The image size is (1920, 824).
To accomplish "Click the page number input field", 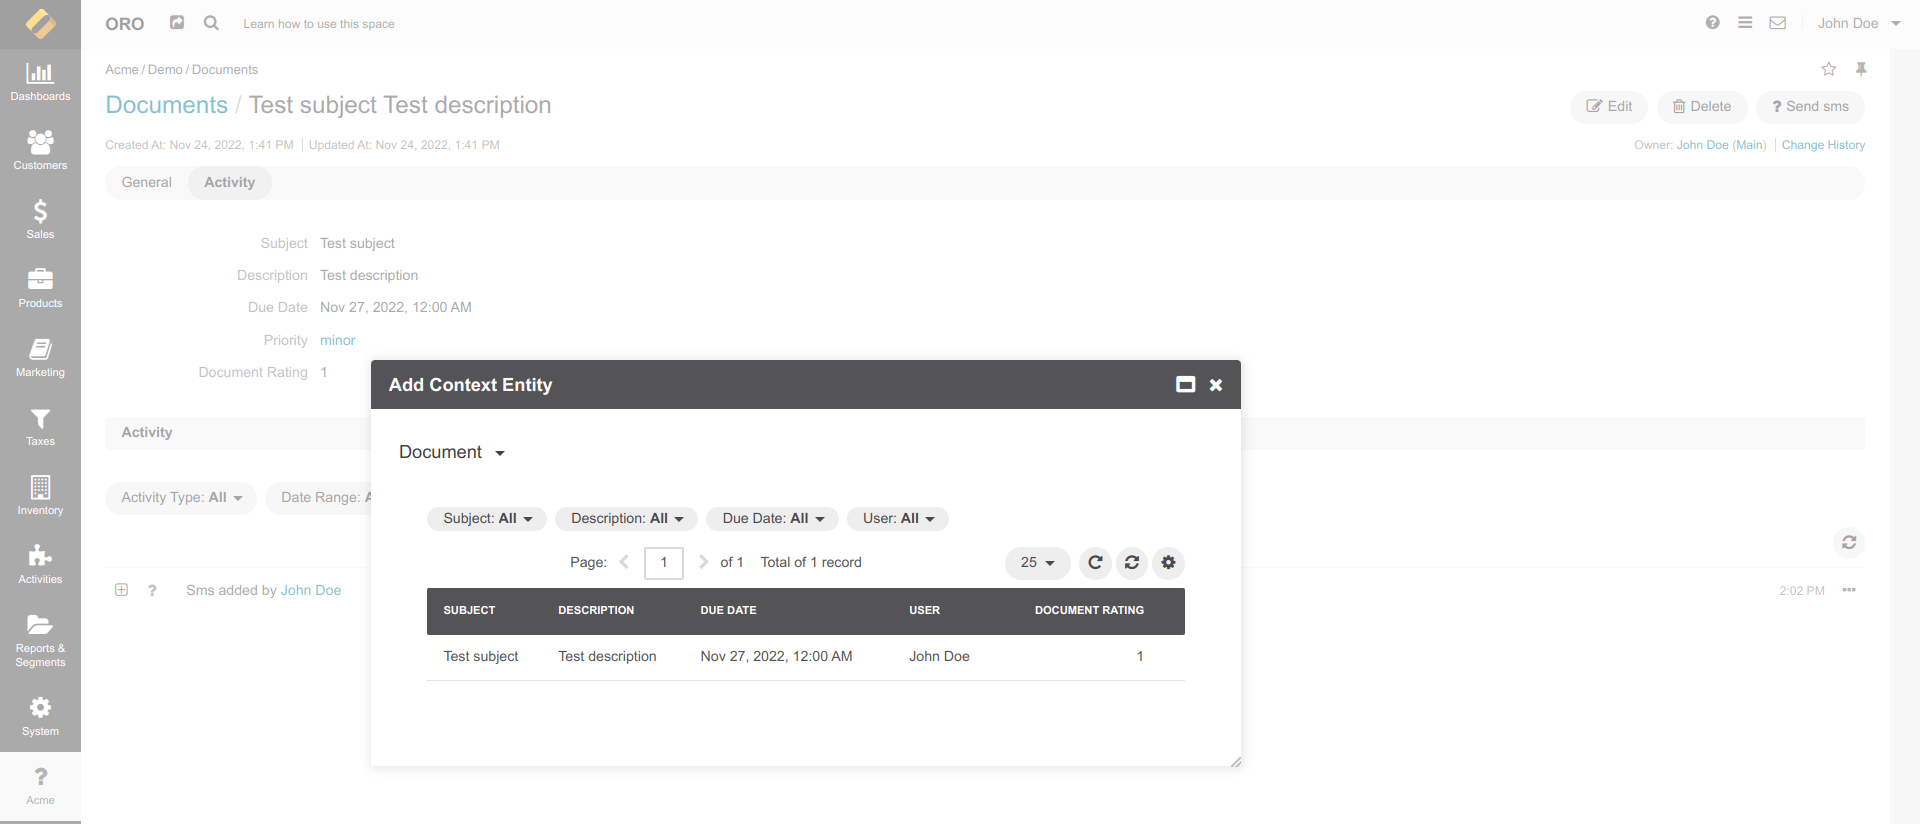I will 664,563.
